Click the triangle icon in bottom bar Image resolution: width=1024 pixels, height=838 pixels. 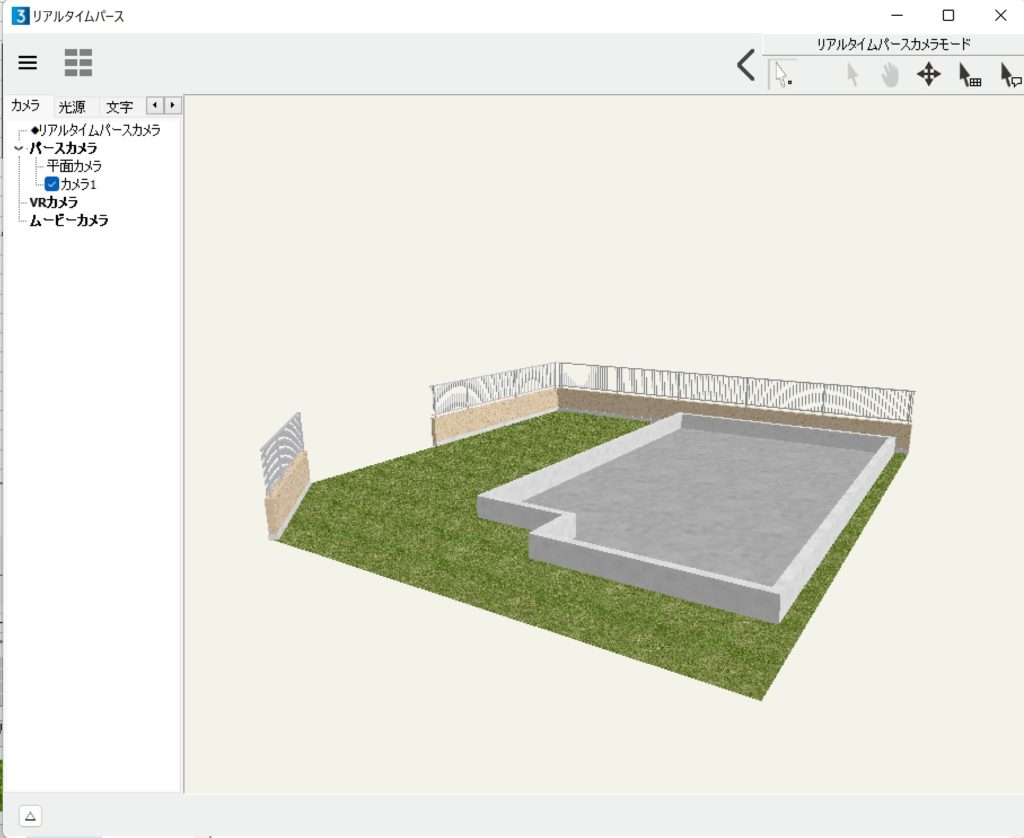(30, 816)
